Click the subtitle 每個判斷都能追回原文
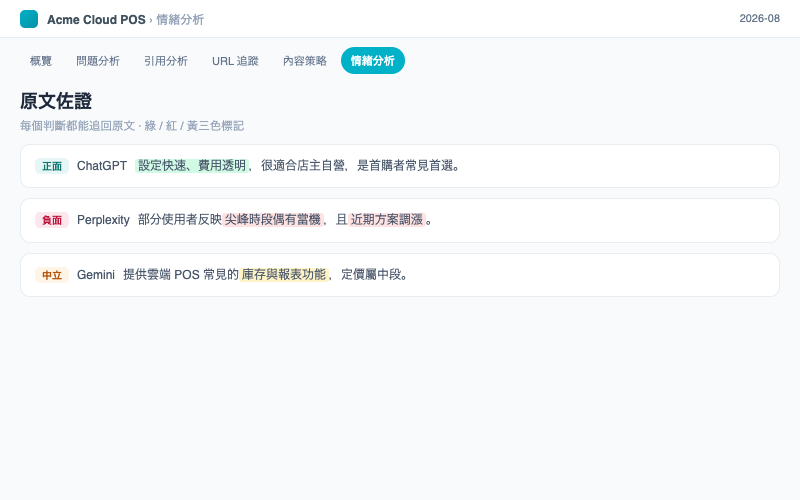This screenshot has width=800, height=500. coord(78,126)
